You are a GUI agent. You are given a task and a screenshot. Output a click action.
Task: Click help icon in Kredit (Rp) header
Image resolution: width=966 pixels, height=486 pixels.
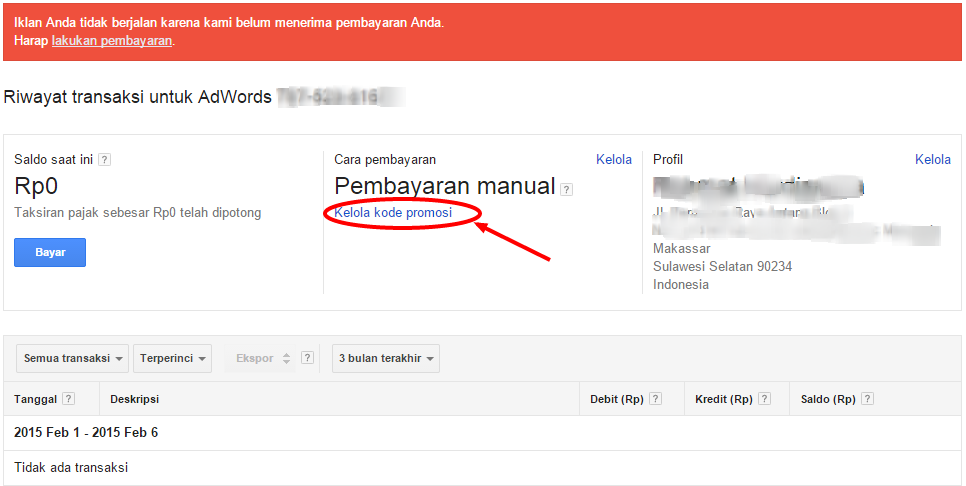point(765,399)
